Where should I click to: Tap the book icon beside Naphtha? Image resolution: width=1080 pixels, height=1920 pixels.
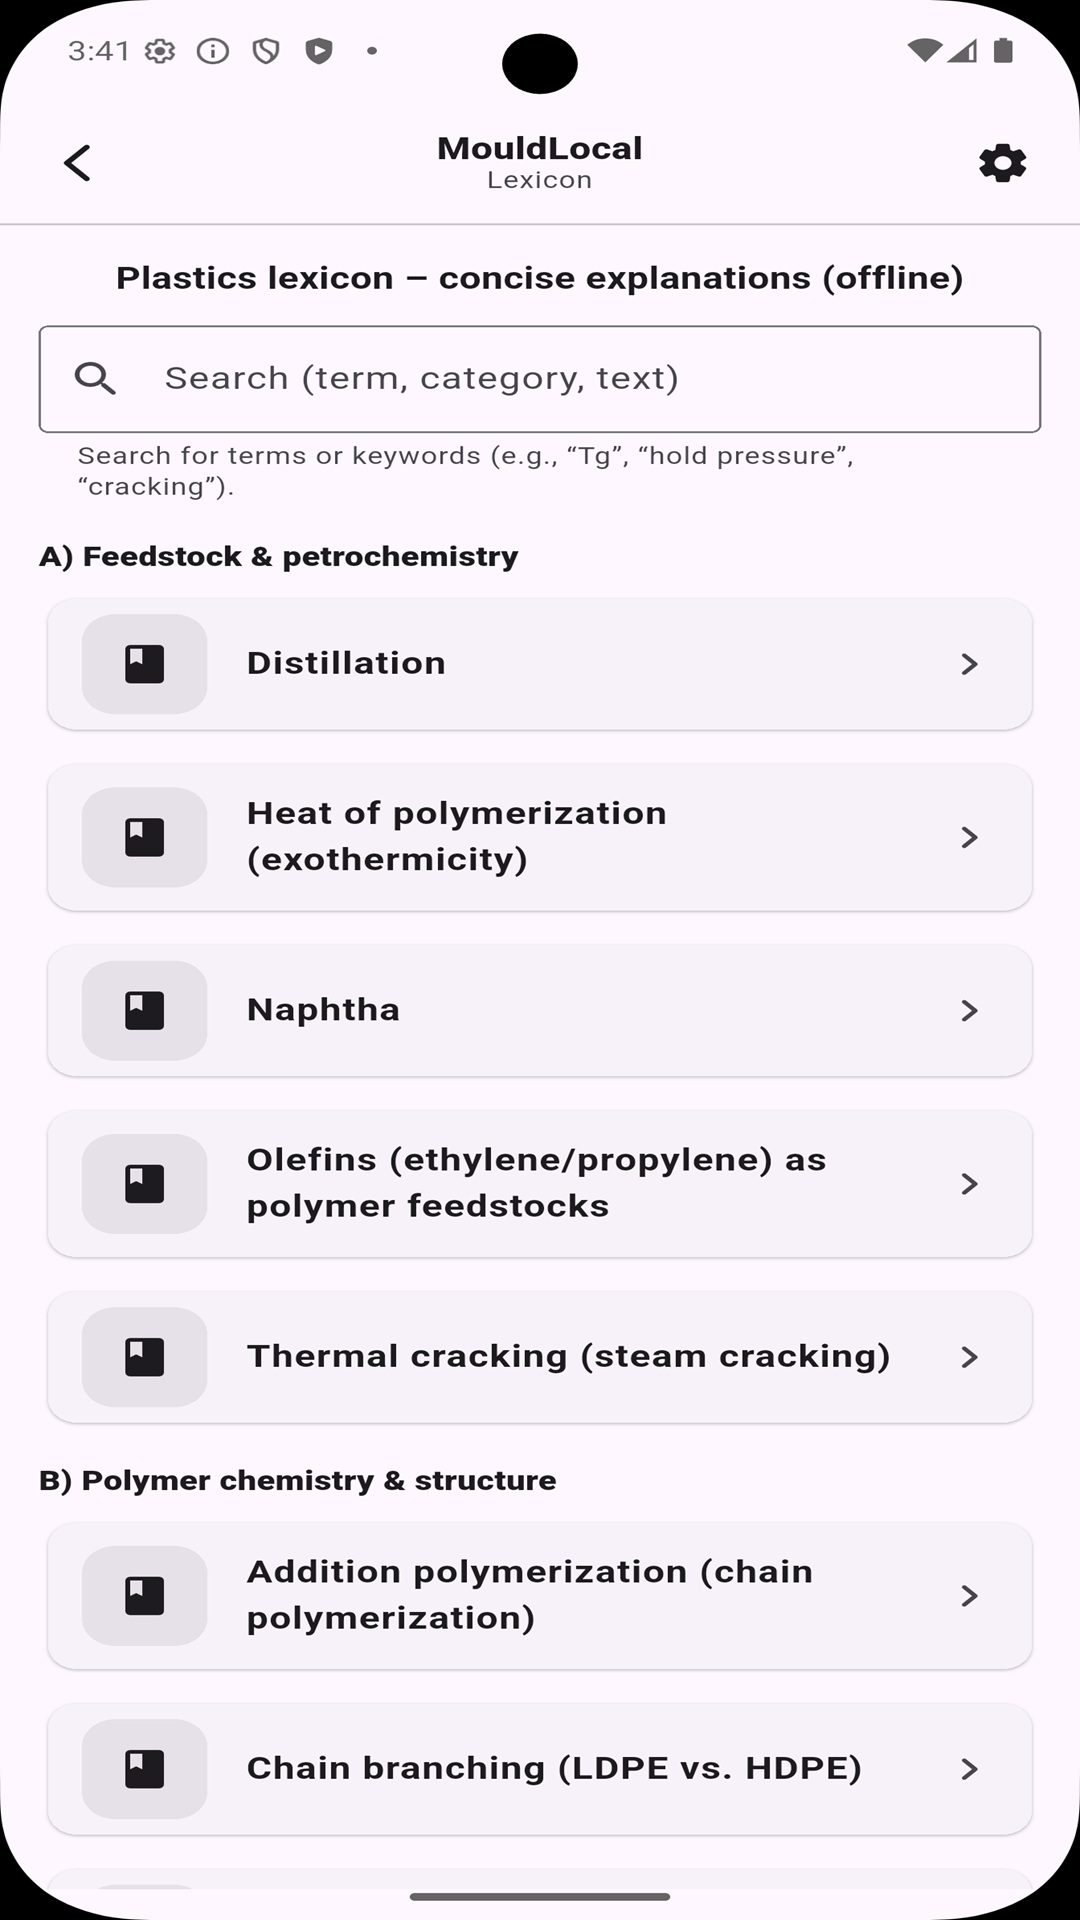coord(144,1010)
